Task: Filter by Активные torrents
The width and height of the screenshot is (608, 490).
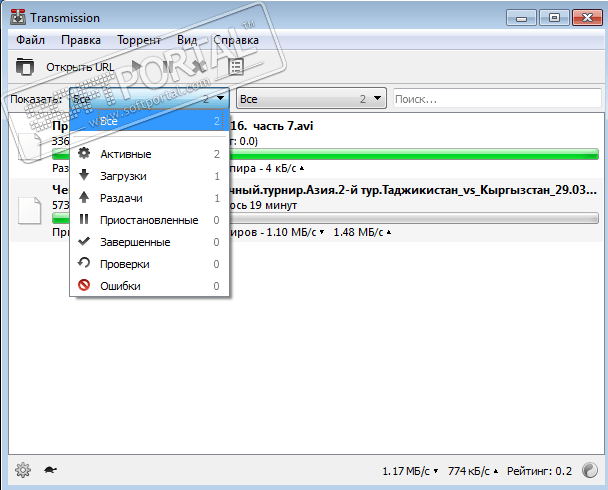Action: [150, 154]
